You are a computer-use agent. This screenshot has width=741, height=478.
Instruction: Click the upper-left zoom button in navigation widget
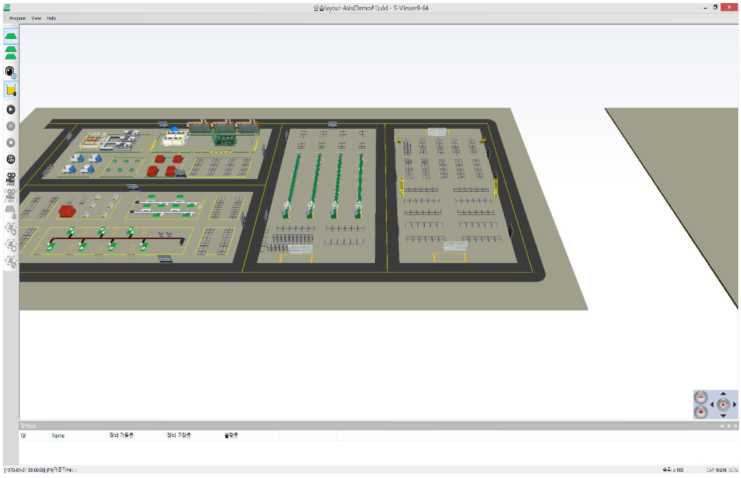701,396
